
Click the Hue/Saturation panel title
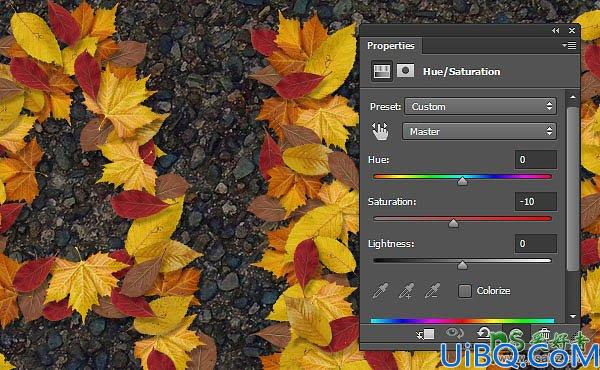(461, 72)
